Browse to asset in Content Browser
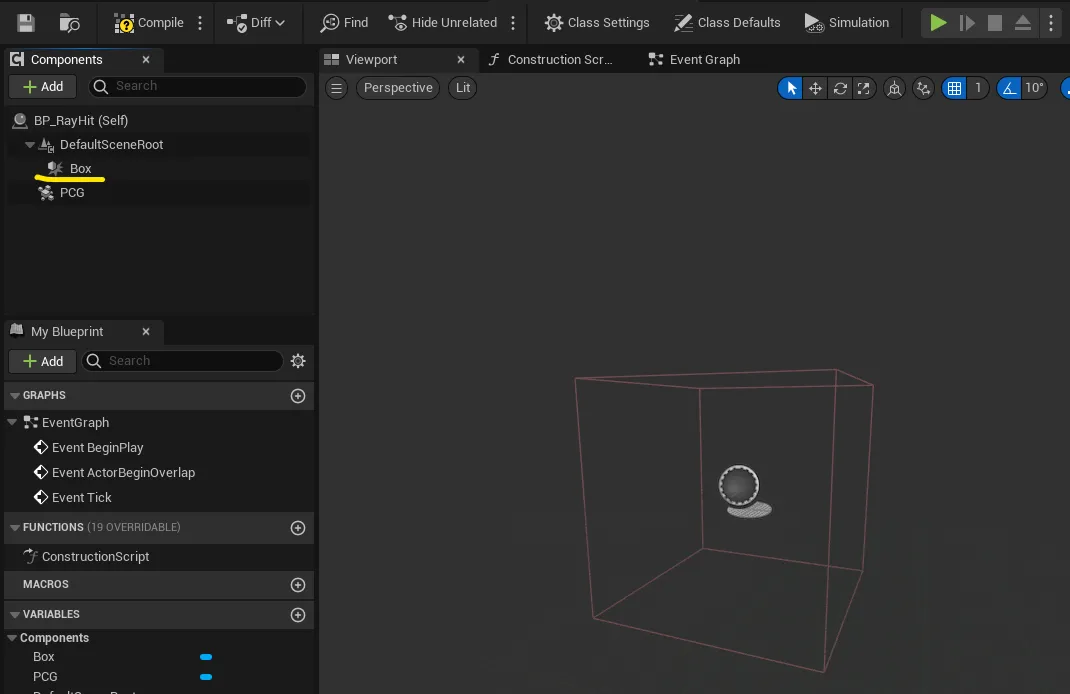 69,23
